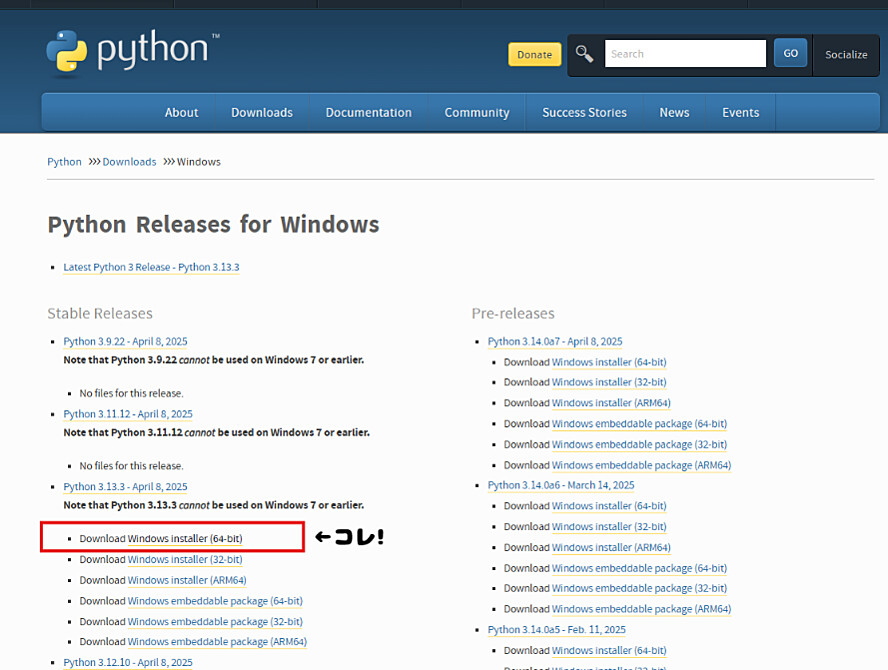
Task: Download 3.14.0a7 Windows installer (64-bit)
Action: (609, 362)
